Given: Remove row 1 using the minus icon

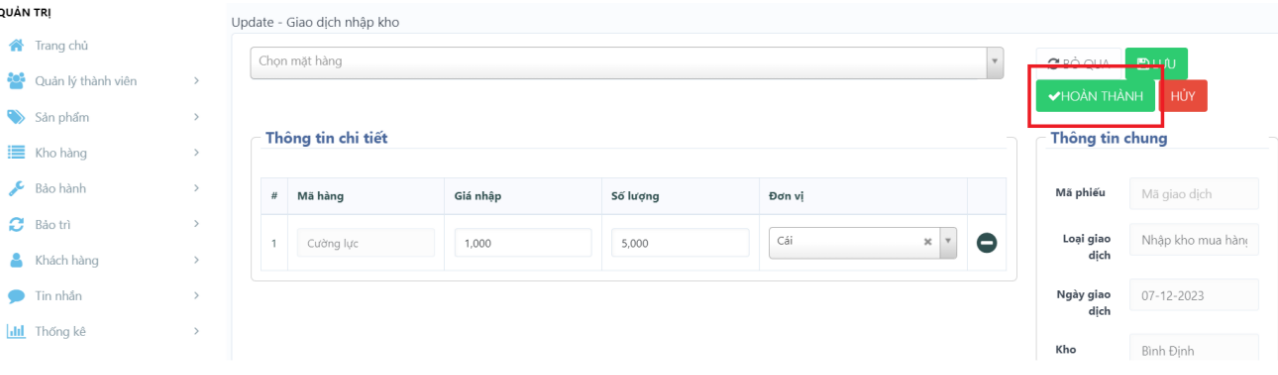Looking at the screenshot, I should coord(987,243).
